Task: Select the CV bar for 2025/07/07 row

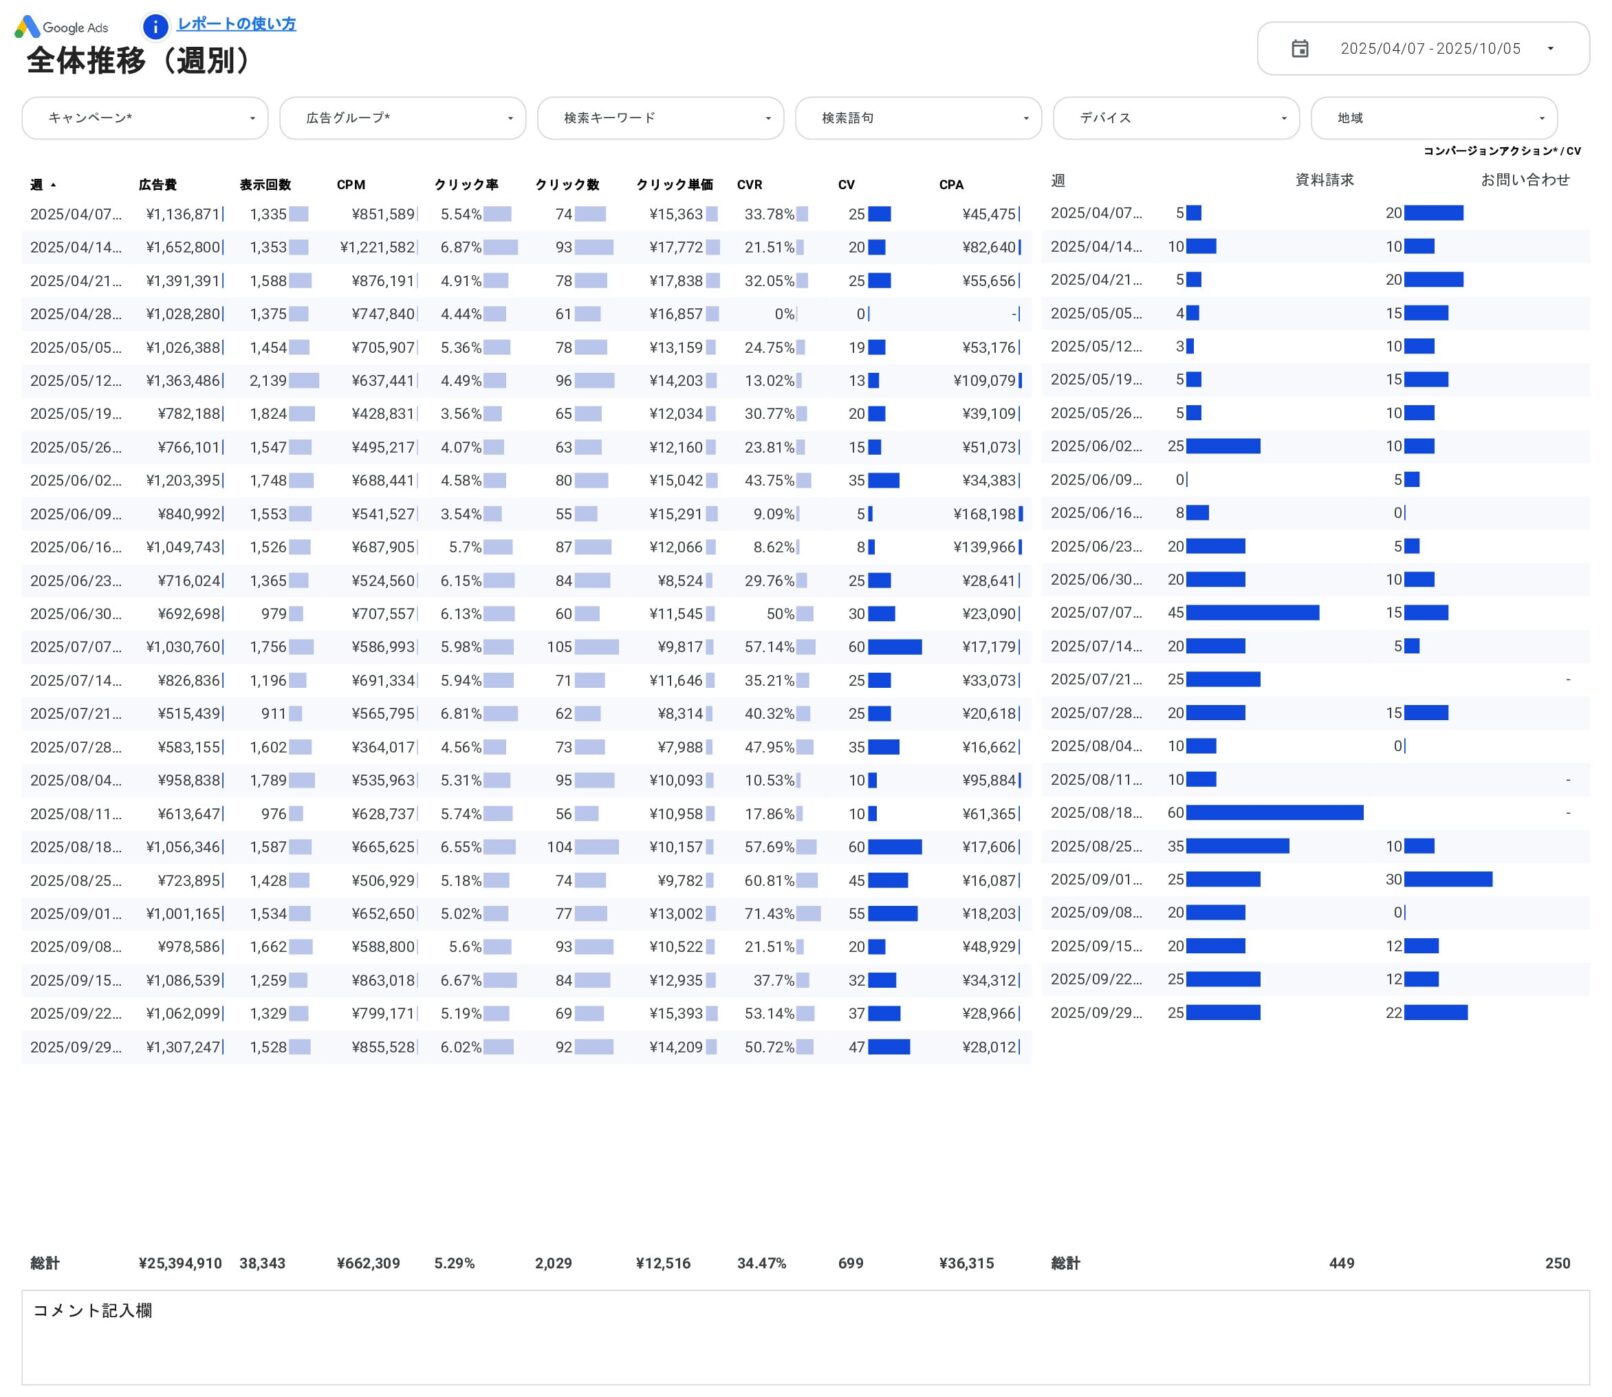Action: coord(896,647)
